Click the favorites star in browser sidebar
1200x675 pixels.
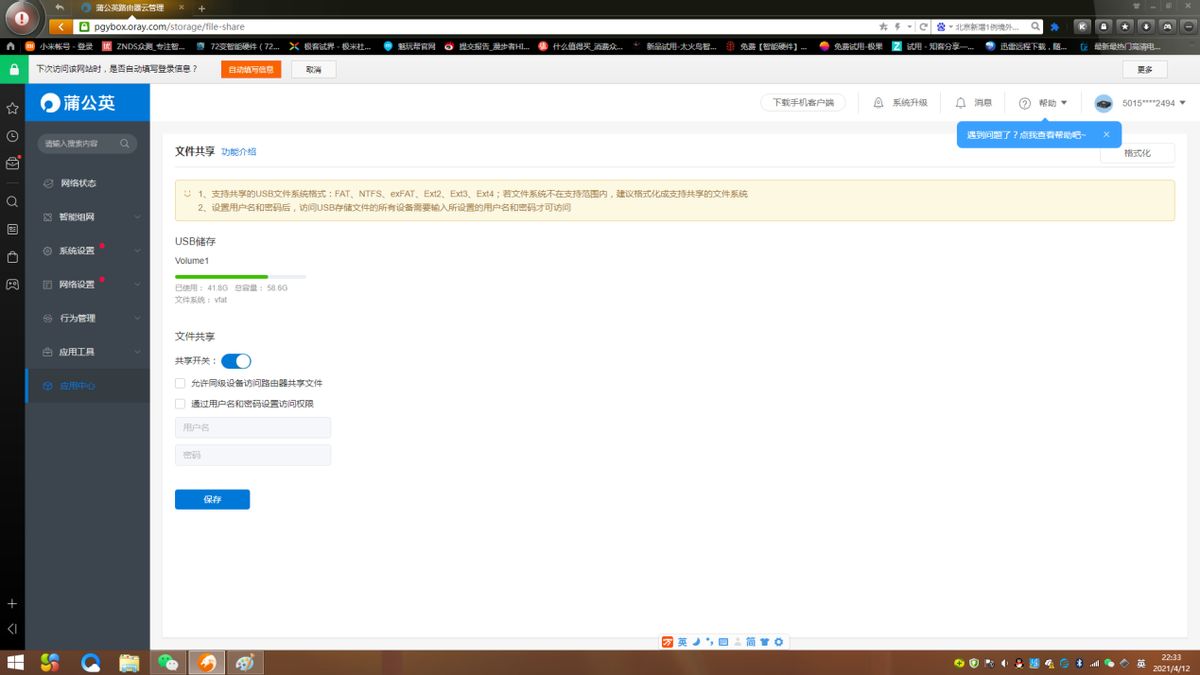click(x=12, y=108)
